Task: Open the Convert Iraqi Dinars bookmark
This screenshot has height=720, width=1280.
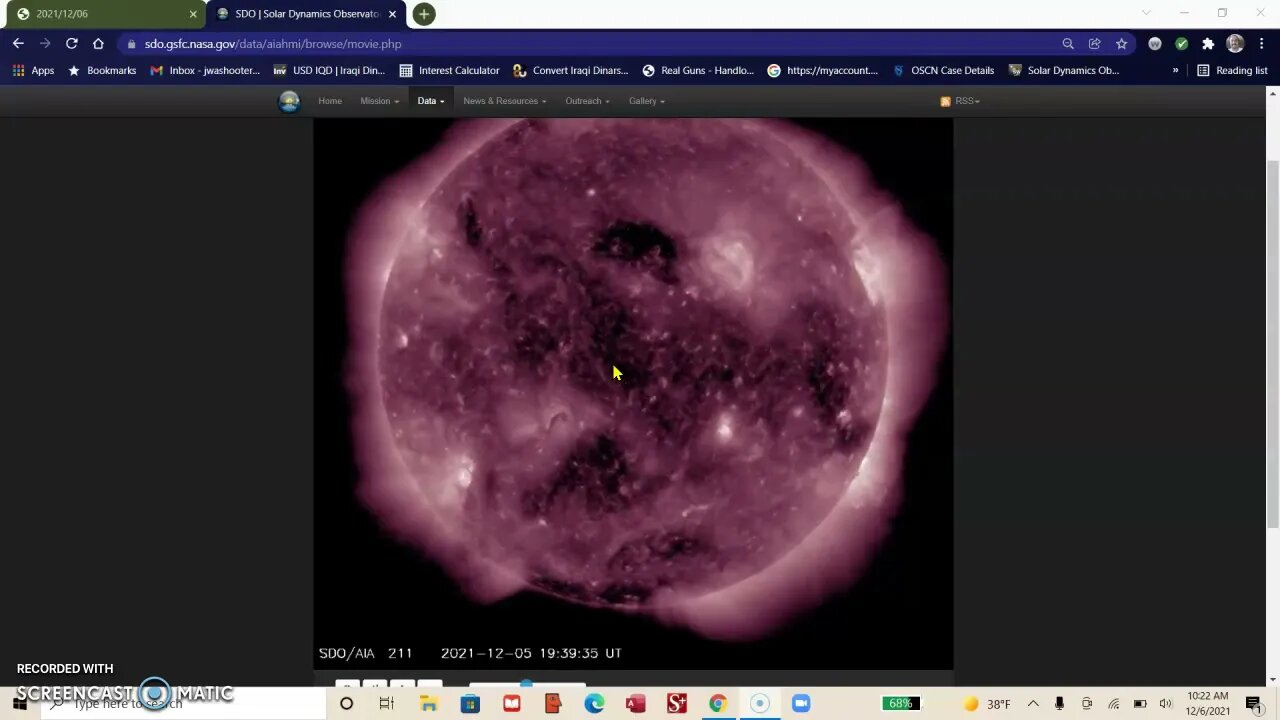Action: pos(570,71)
